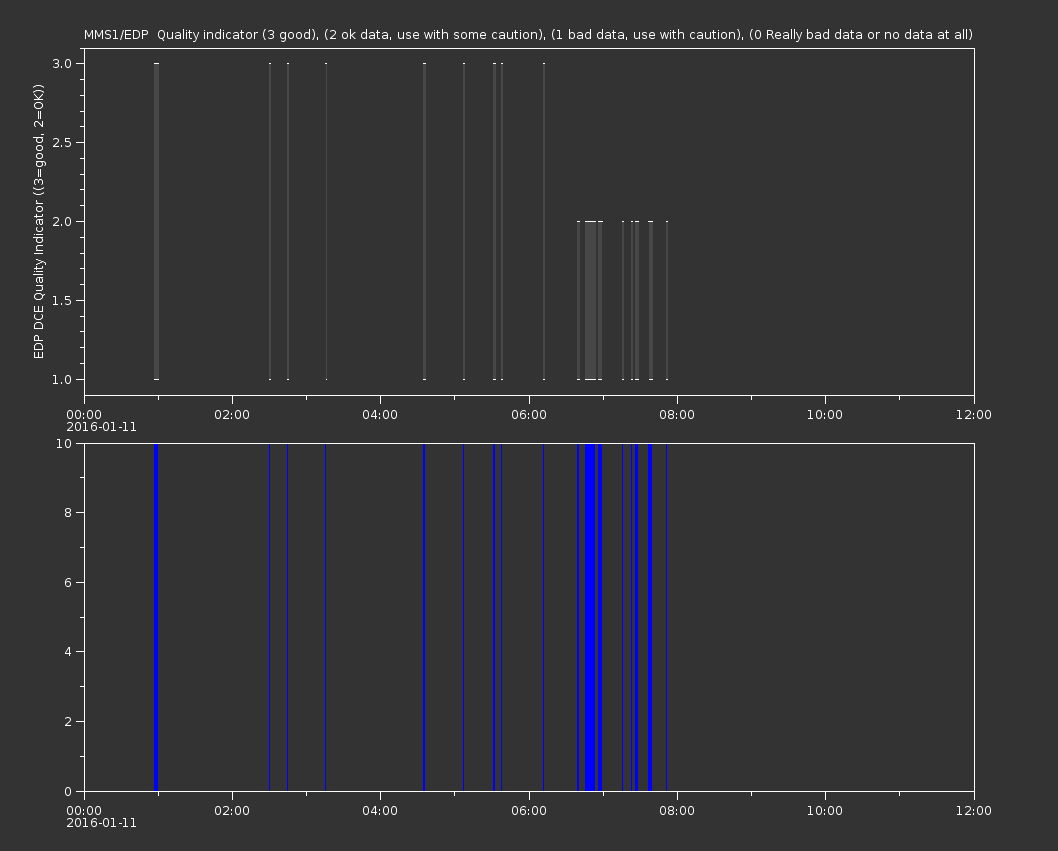Click the 8 tick on the blue-bar plot y-axis
Screen dimensions: 1058x851
68,513
